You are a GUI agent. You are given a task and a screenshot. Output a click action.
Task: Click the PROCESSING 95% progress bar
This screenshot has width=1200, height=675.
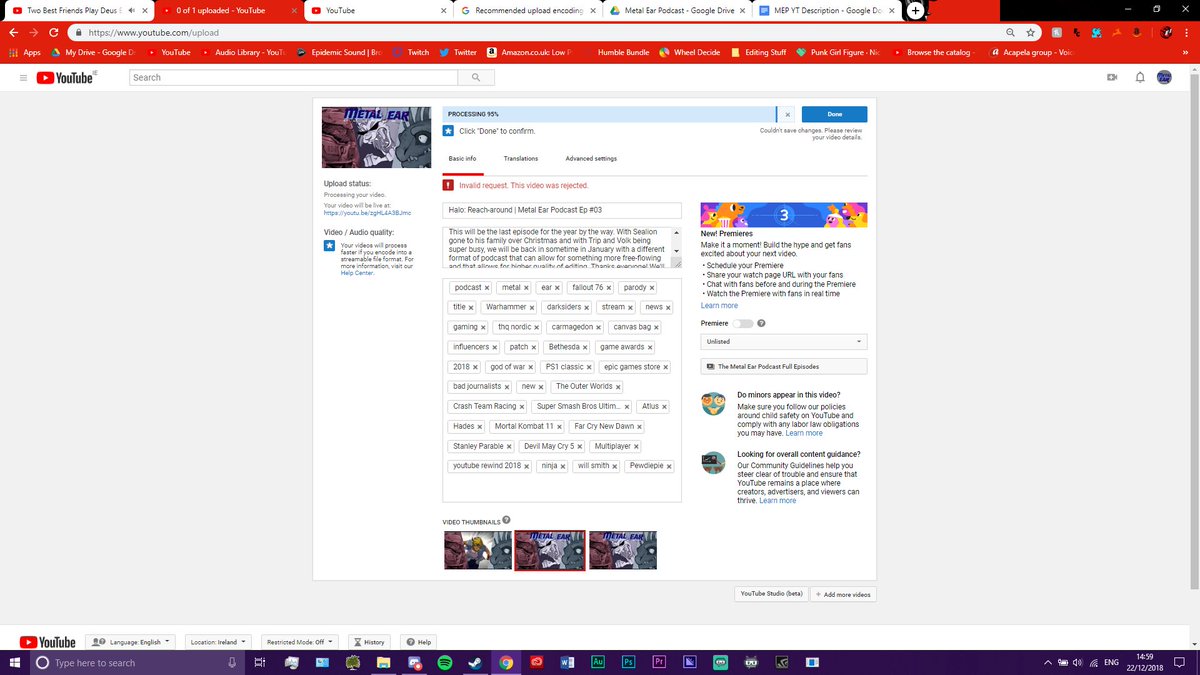pos(609,115)
